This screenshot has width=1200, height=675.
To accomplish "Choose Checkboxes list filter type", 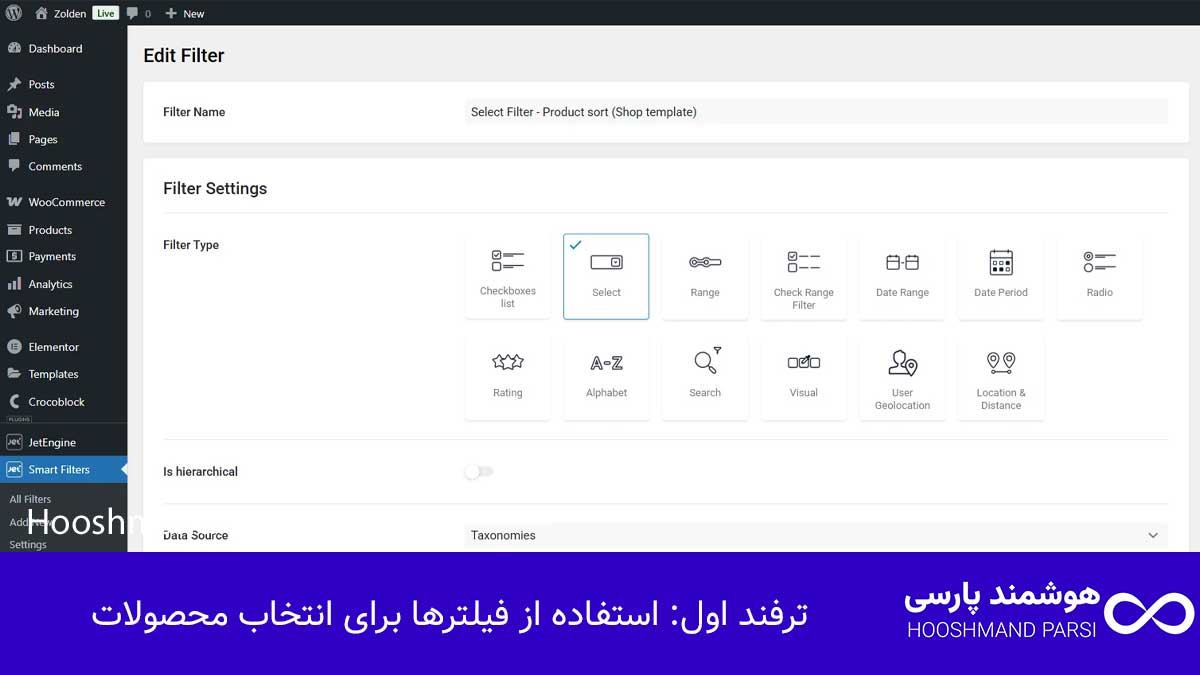I will (507, 276).
